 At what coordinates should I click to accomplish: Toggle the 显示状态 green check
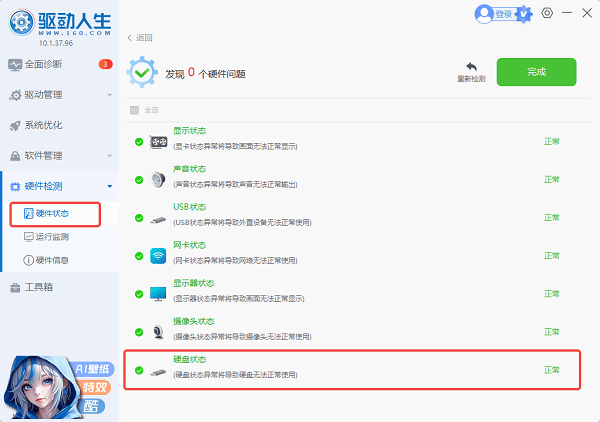(x=139, y=142)
